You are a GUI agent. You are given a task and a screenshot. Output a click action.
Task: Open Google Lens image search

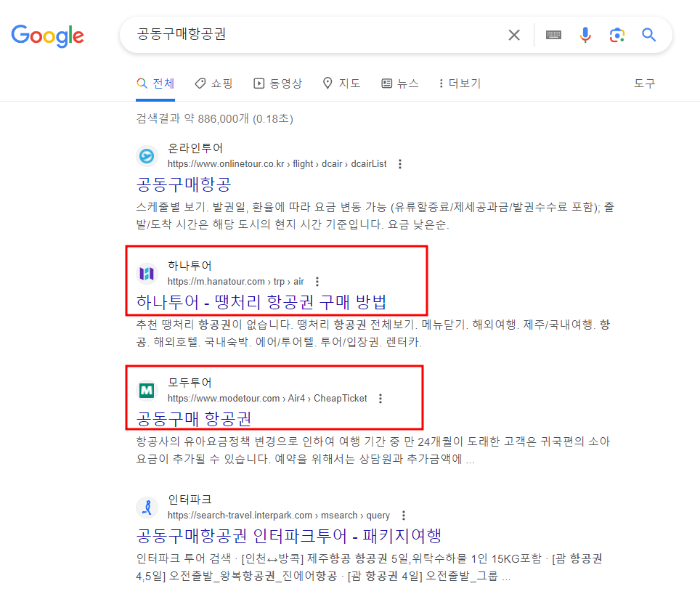[x=617, y=35]
